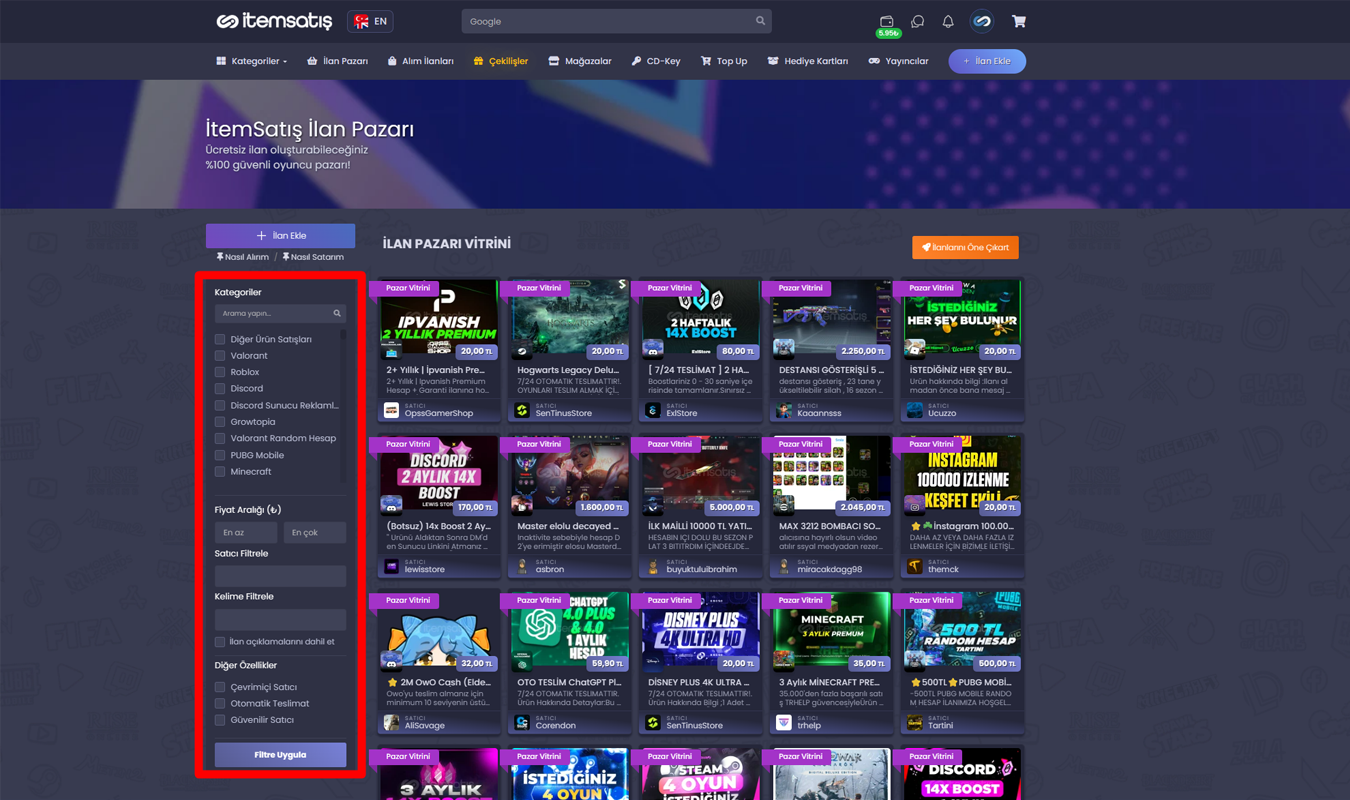Click OpssGamerShop seller avatar

coord(391,411)
